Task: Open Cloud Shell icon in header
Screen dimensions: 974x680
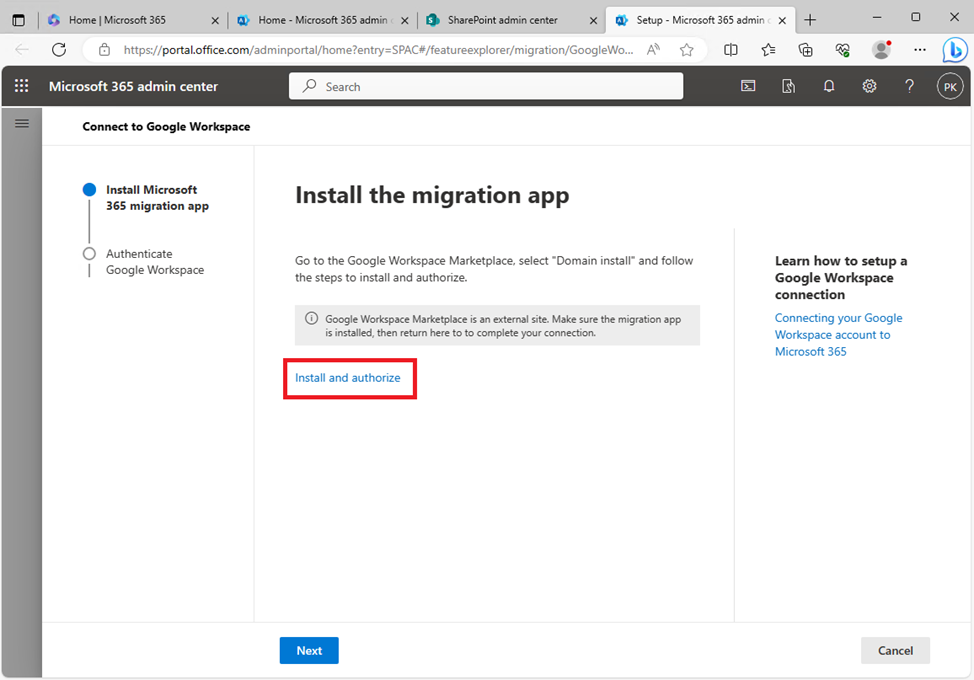Action: tap(748, 86)
